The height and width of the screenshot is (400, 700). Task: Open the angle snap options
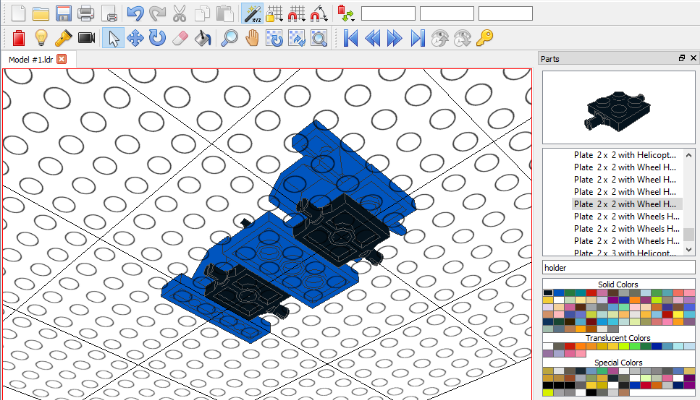pyautogui.click(x=296, y=14)
